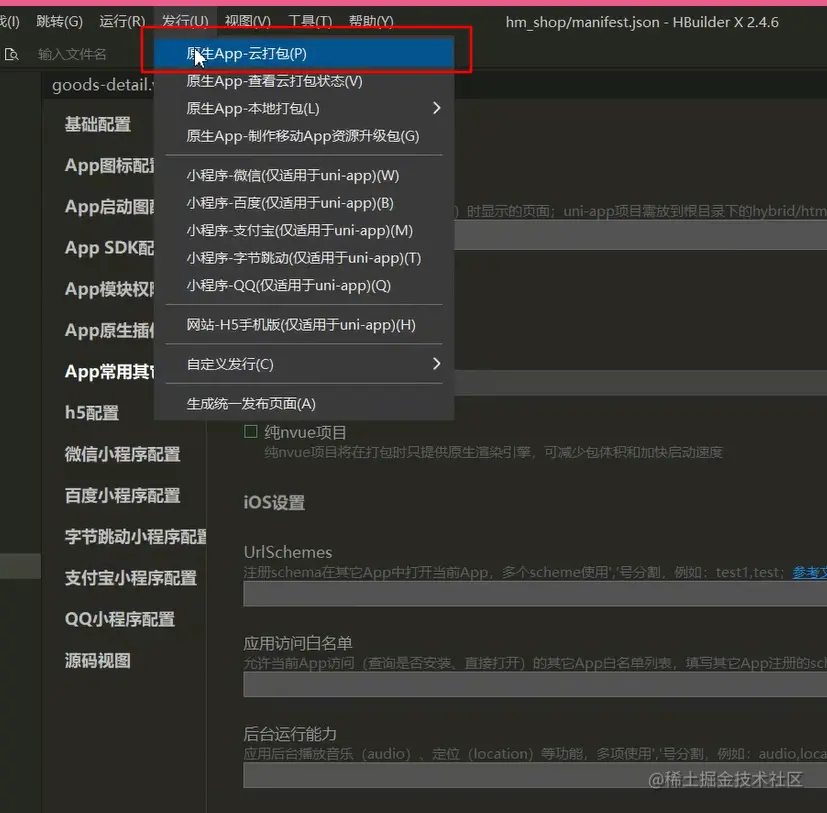The image size is (827, 813).
Task: Select 小程序-支付宝(仅适用于uni-app)(M)
Action: pyautogui.click(x=304, y=231)
